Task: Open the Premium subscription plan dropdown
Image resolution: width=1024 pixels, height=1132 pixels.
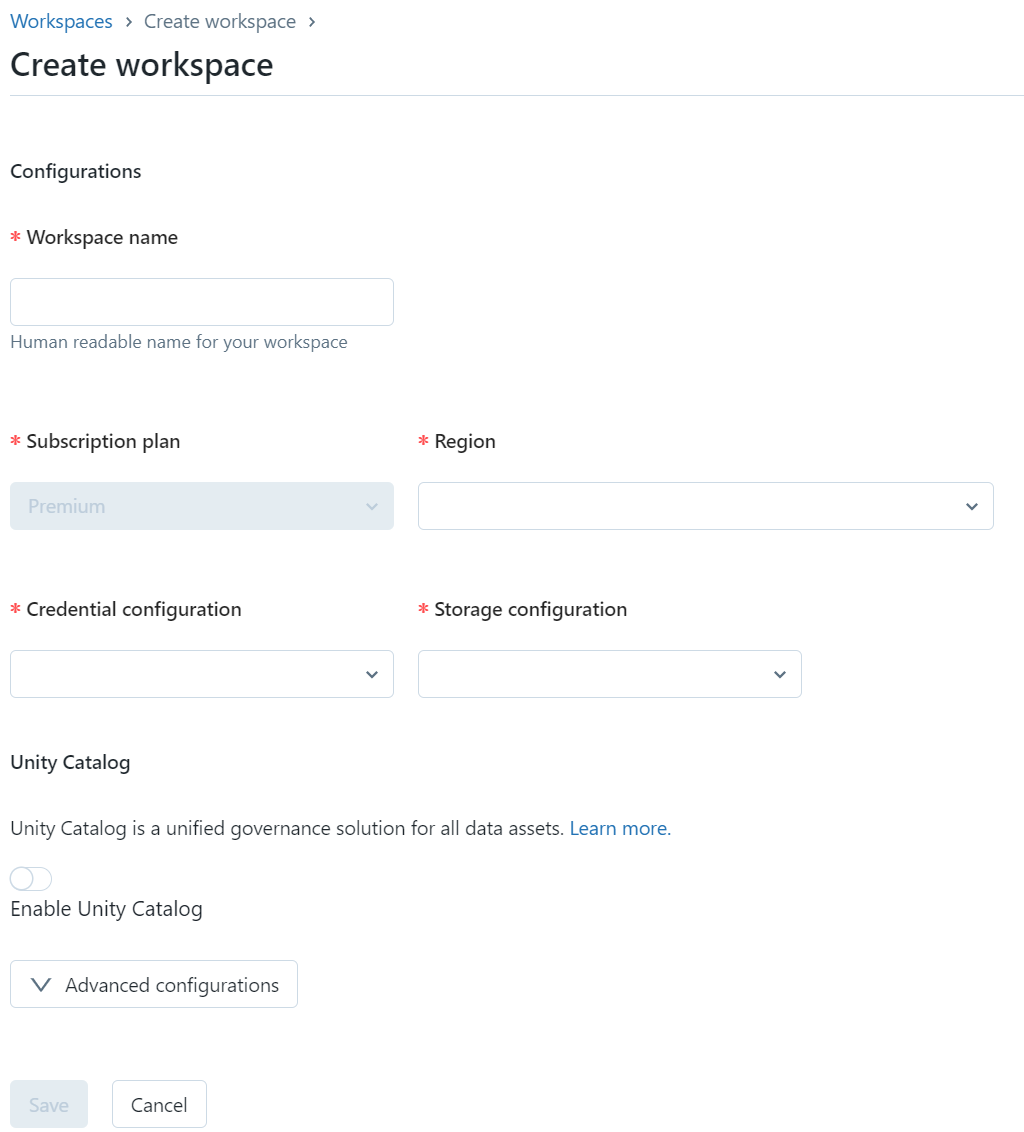Action: (x=201, y=506)
